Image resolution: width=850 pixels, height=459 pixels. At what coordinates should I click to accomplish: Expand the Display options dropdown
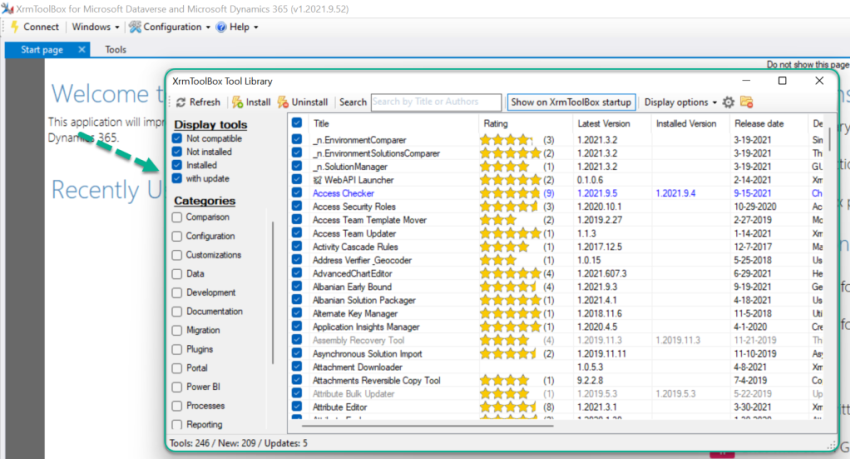tap(680, 102)
